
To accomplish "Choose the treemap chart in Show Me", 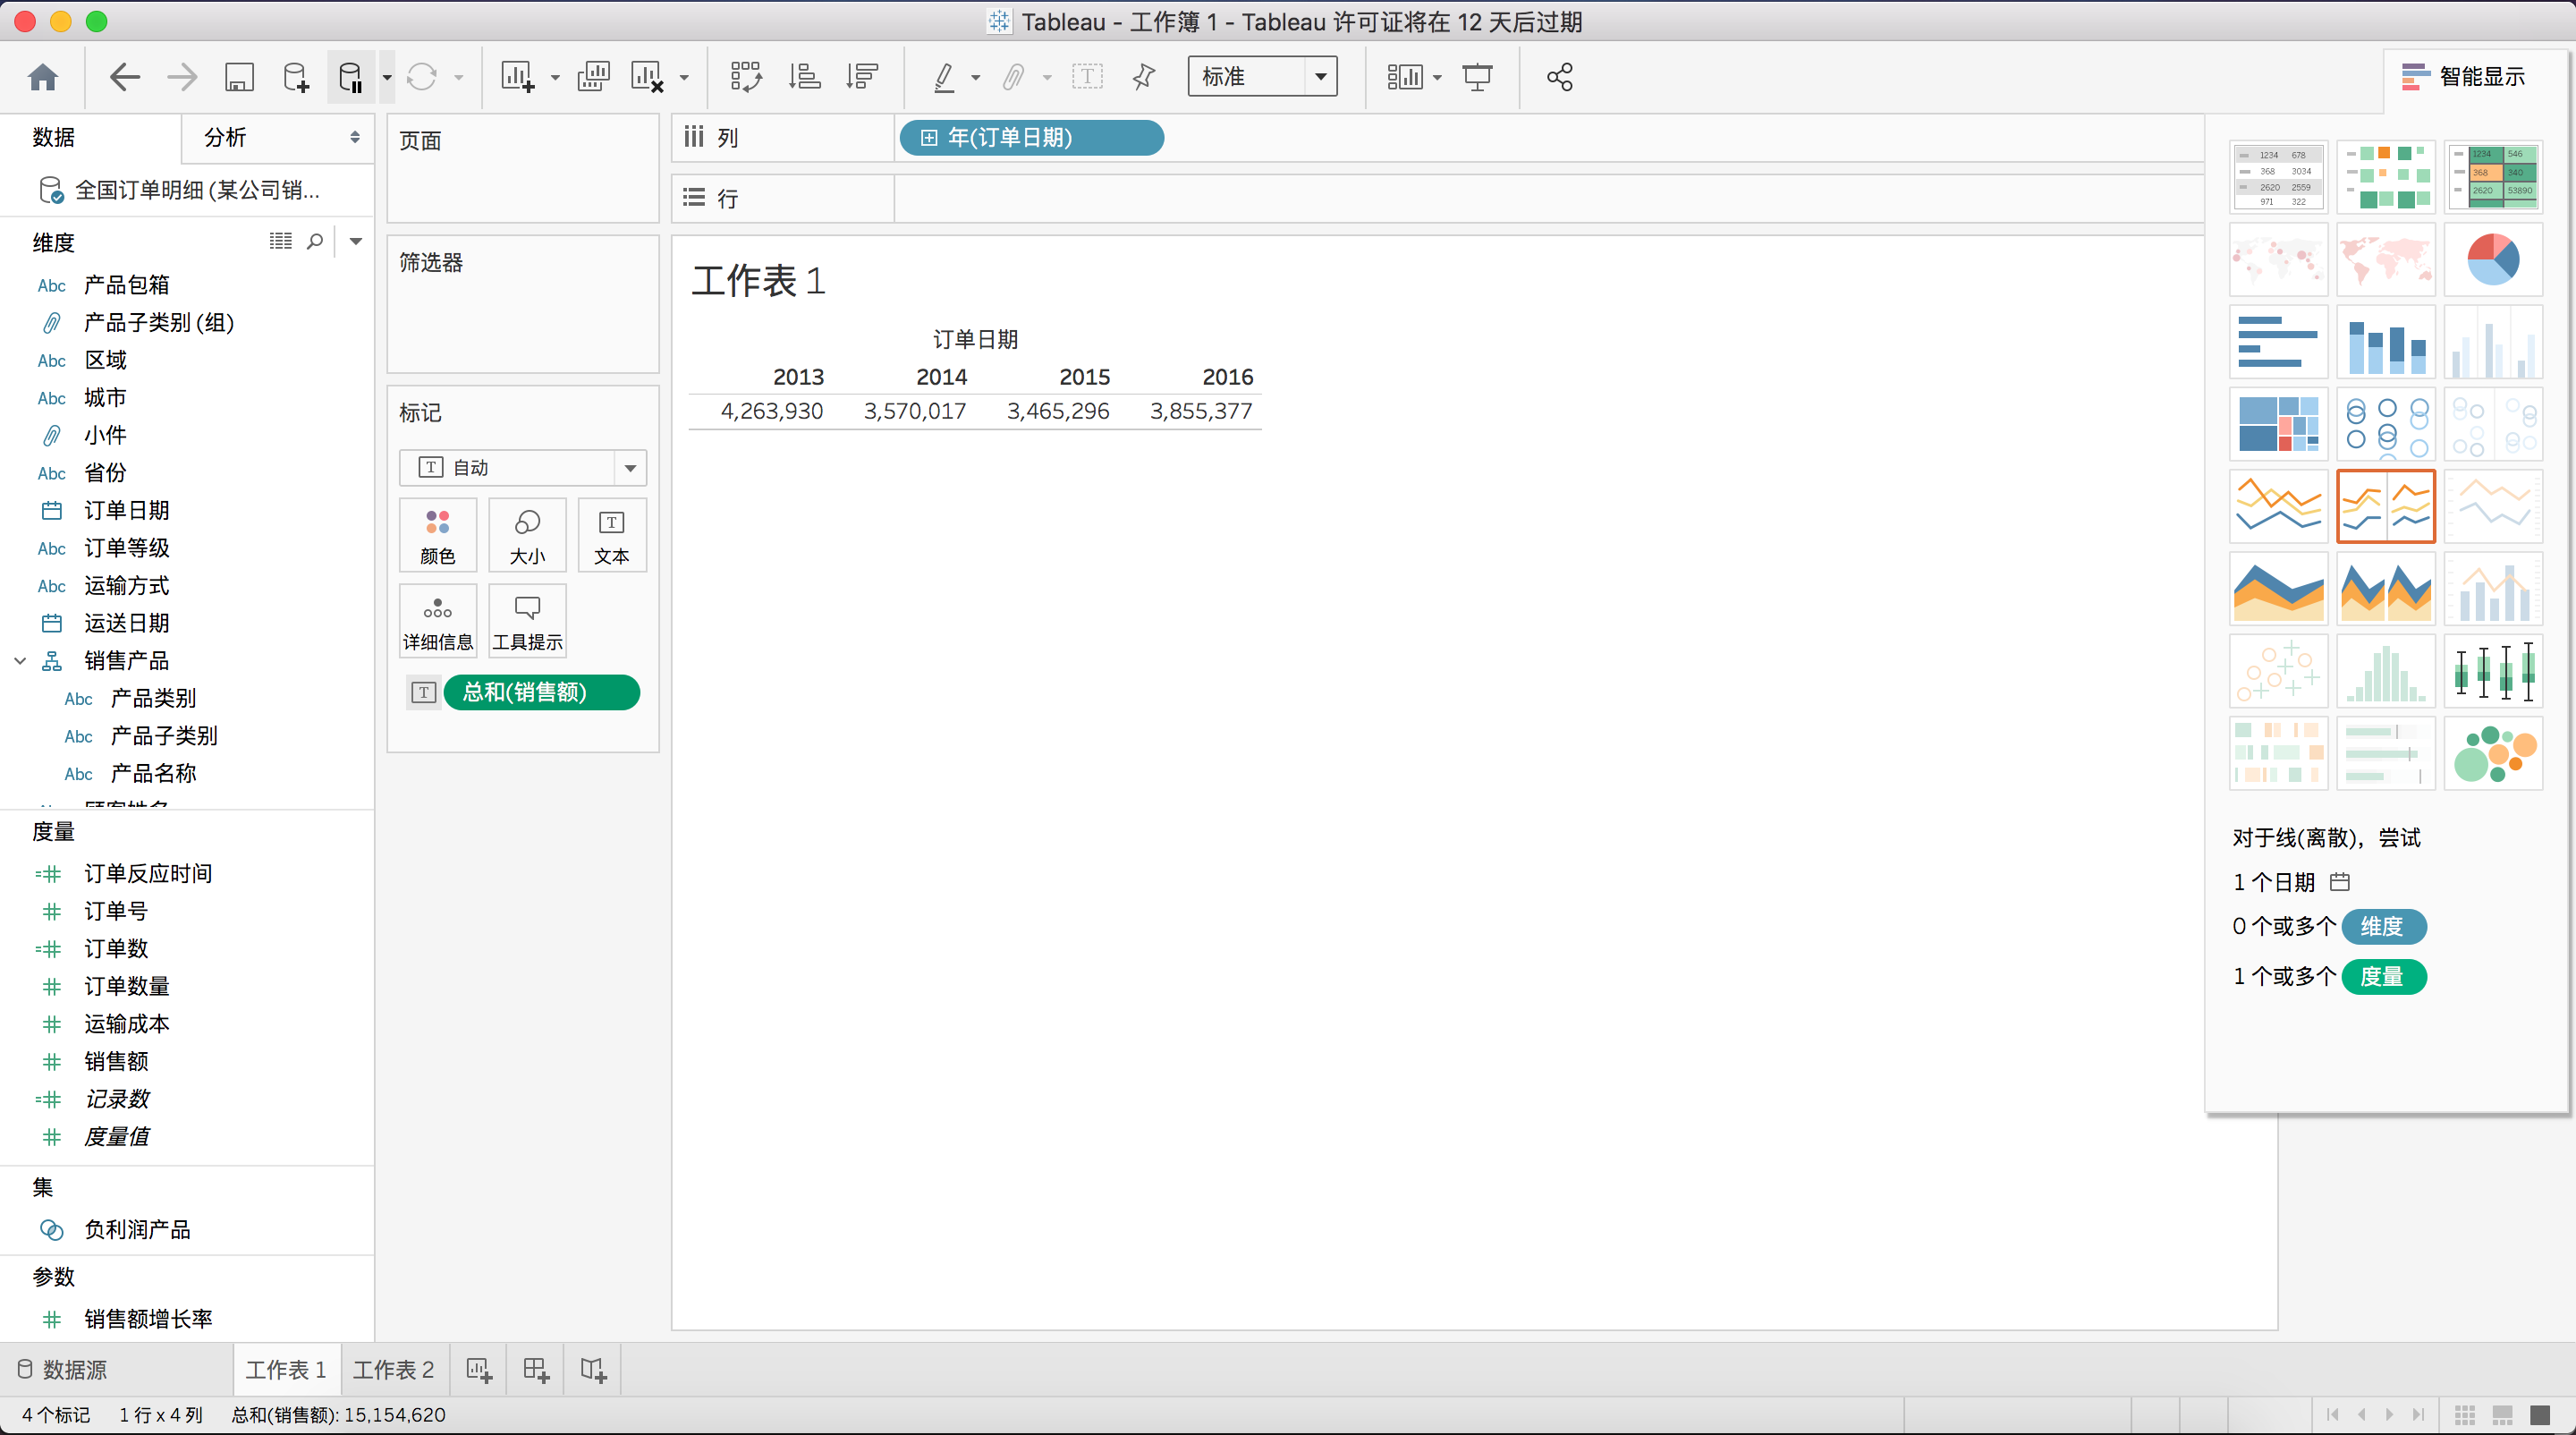I will [2279, 424].
